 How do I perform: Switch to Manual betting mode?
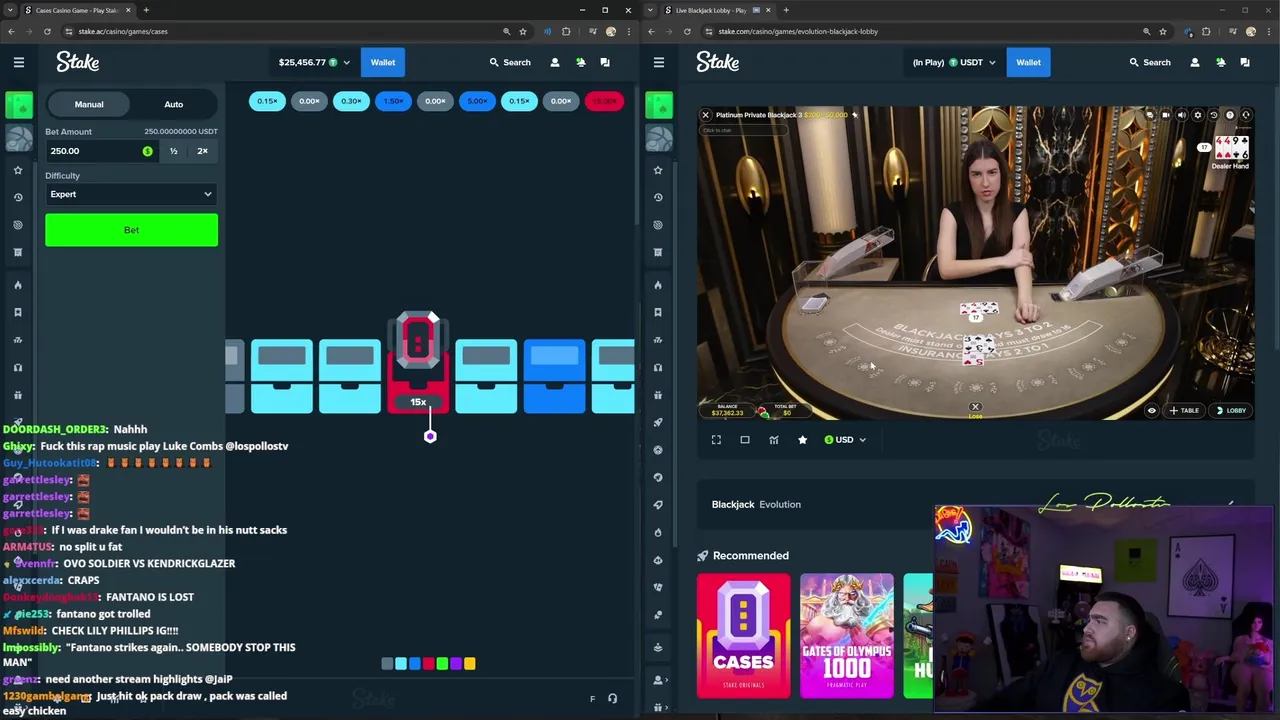point(89,104)
